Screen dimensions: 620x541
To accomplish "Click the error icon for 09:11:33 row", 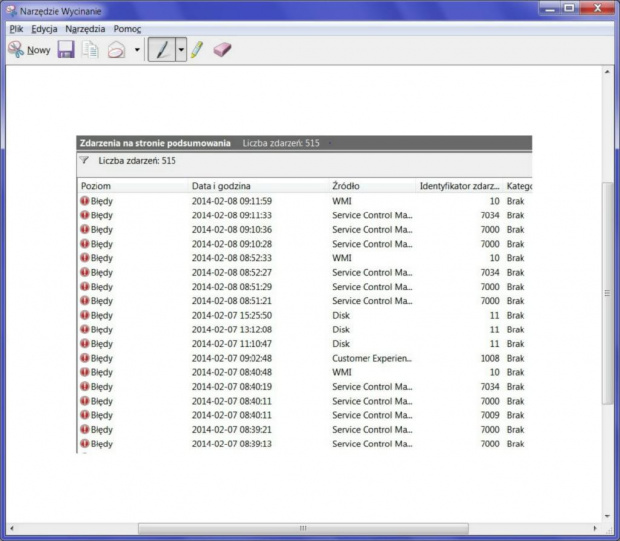I will pyautogui.click(x=85, y=215).
